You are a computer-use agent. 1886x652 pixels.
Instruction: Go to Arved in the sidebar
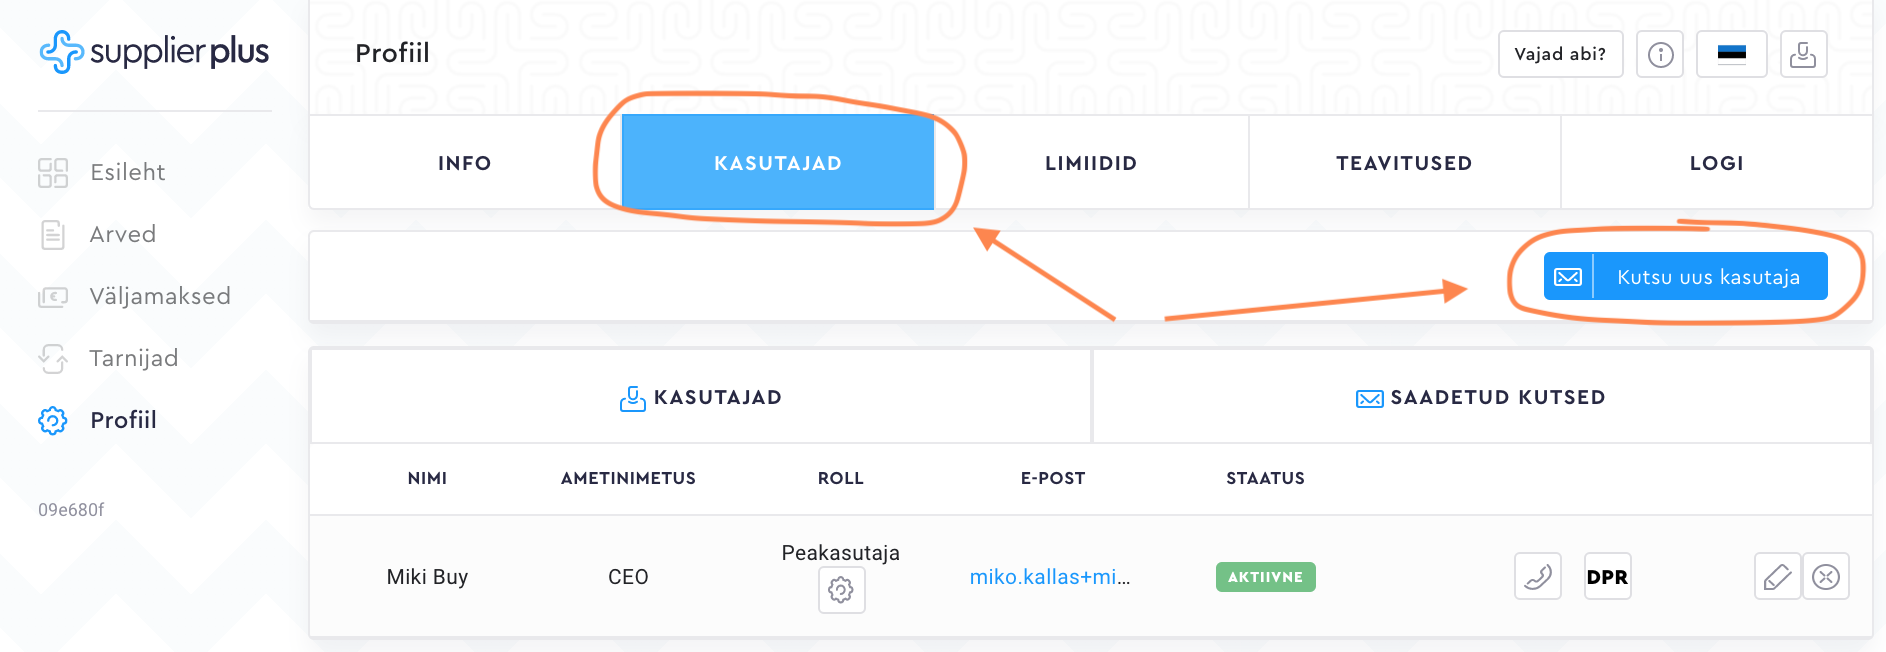point(122,234)
